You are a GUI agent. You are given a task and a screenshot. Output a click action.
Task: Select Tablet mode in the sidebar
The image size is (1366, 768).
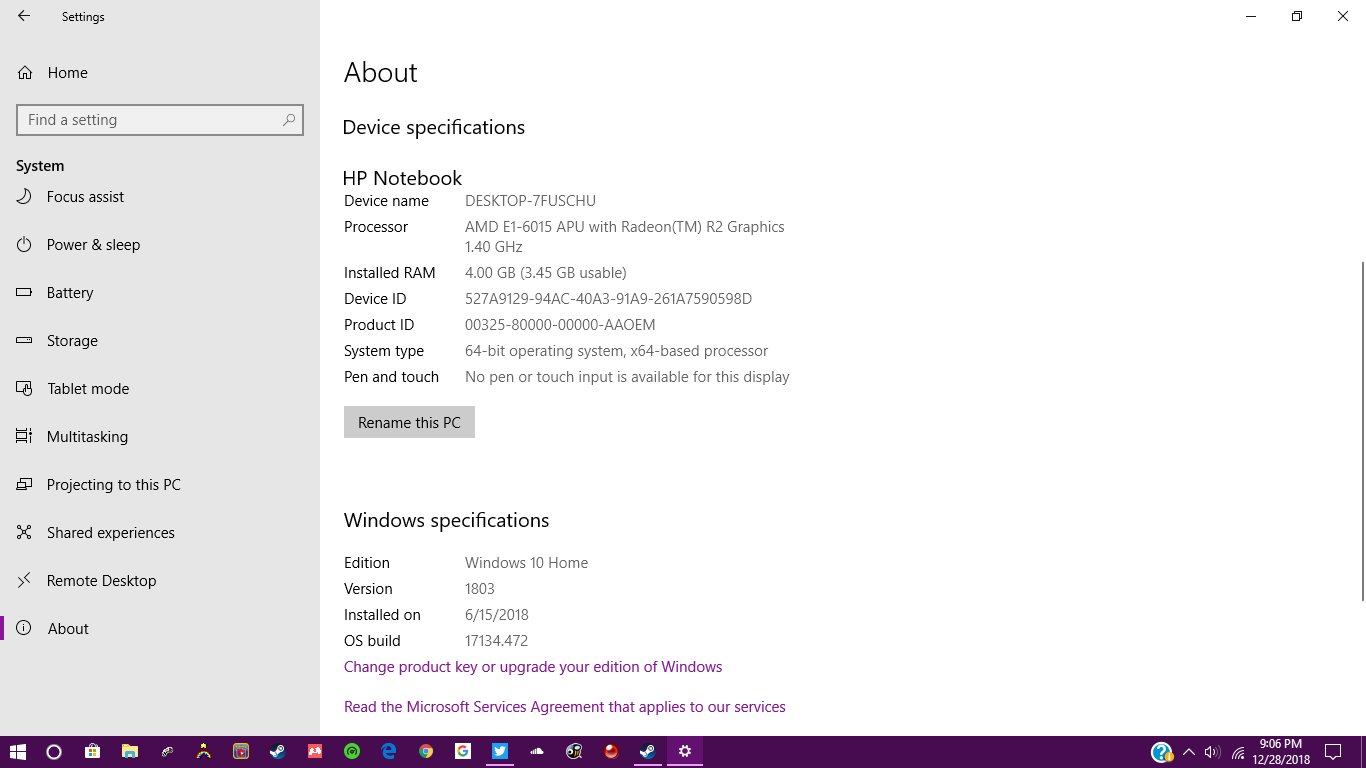[160, 389]
